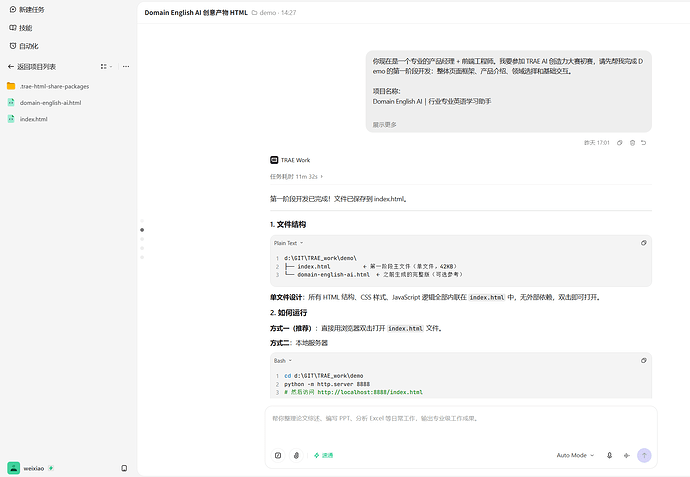Click the heading 2. 如何运行
Image resolution: width=690 pixels, height=477 pixels.
pyautogui.click(x=289, y=313)
